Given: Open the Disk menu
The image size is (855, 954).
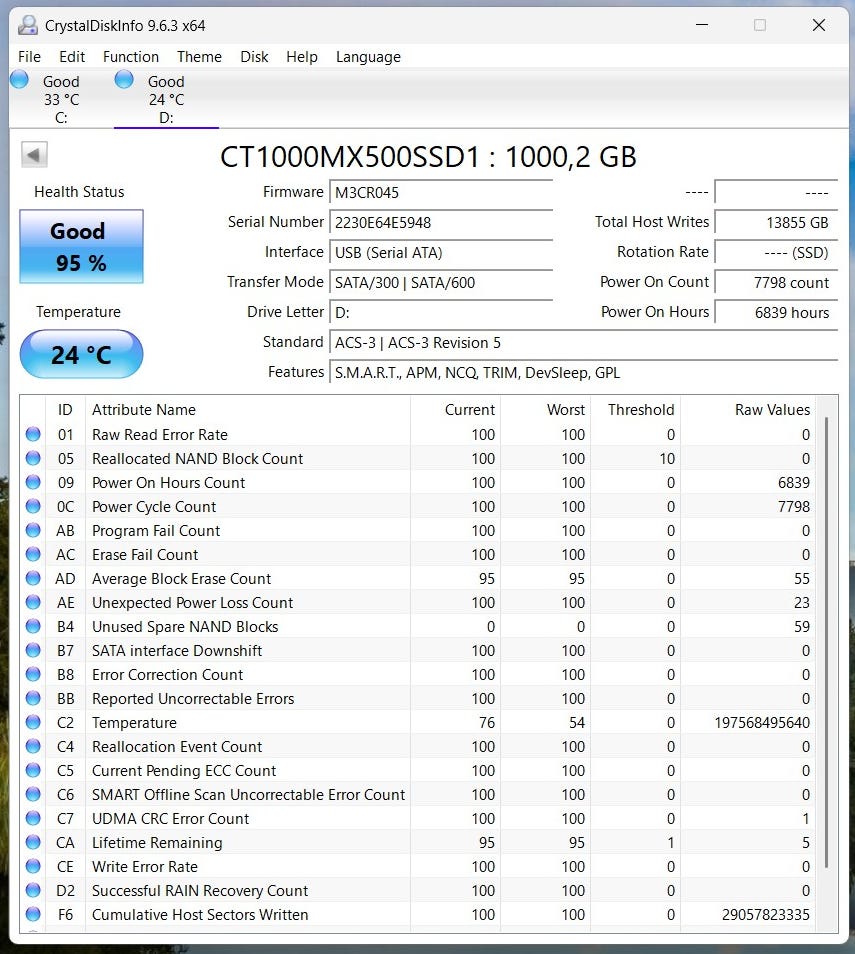Looking at the screenshot, I should click(254, 57).
